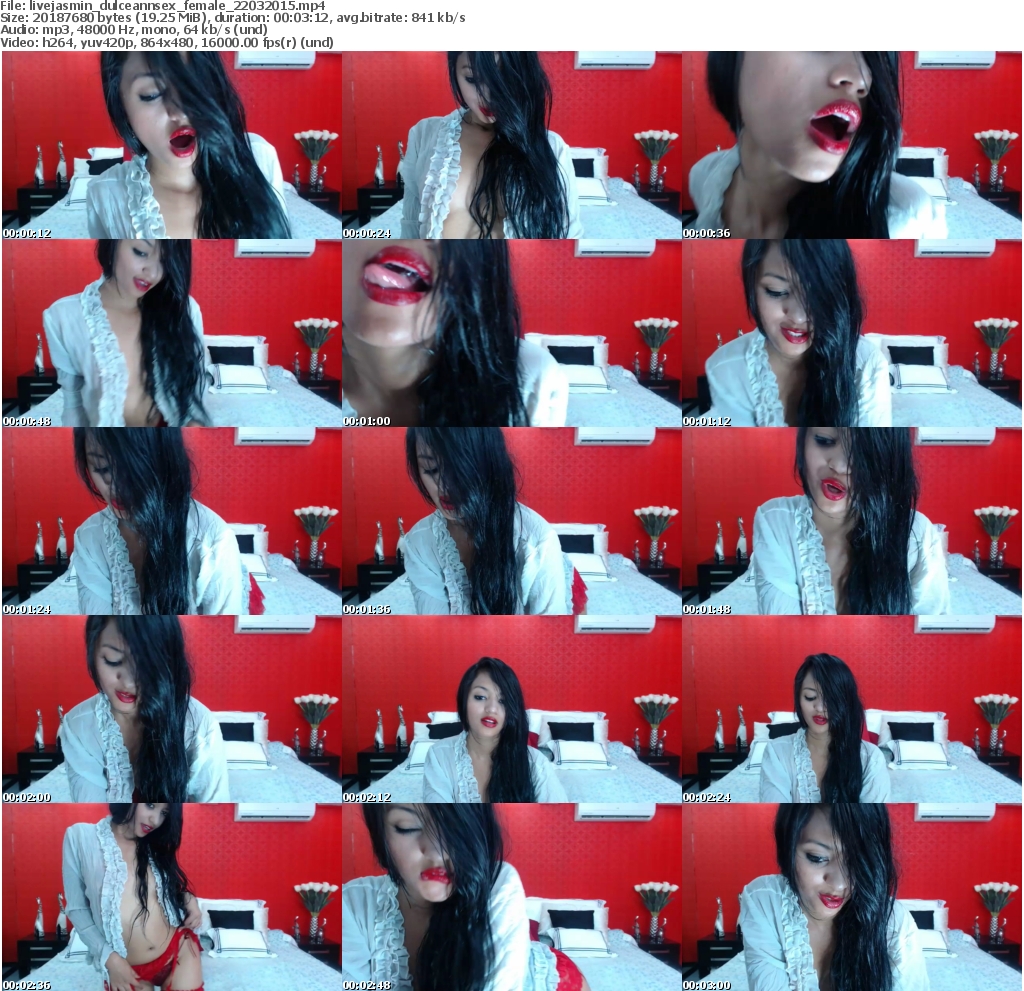
Task: Open the thumbnail stamped 00:02:48
Action: [x=512, y=898]
